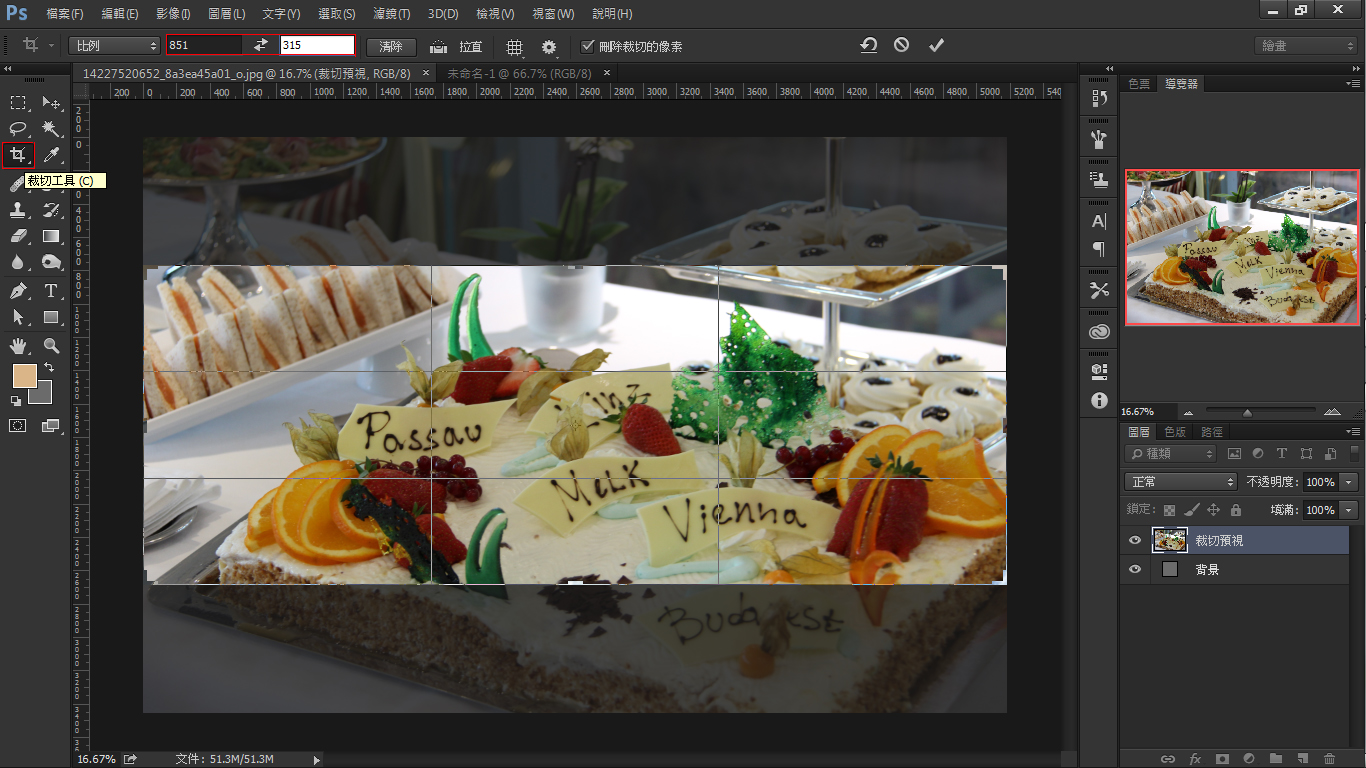Adjust the Navigator zoom slider
This screenshot has width=1366, height=768.
click(x=1247, y=412)
